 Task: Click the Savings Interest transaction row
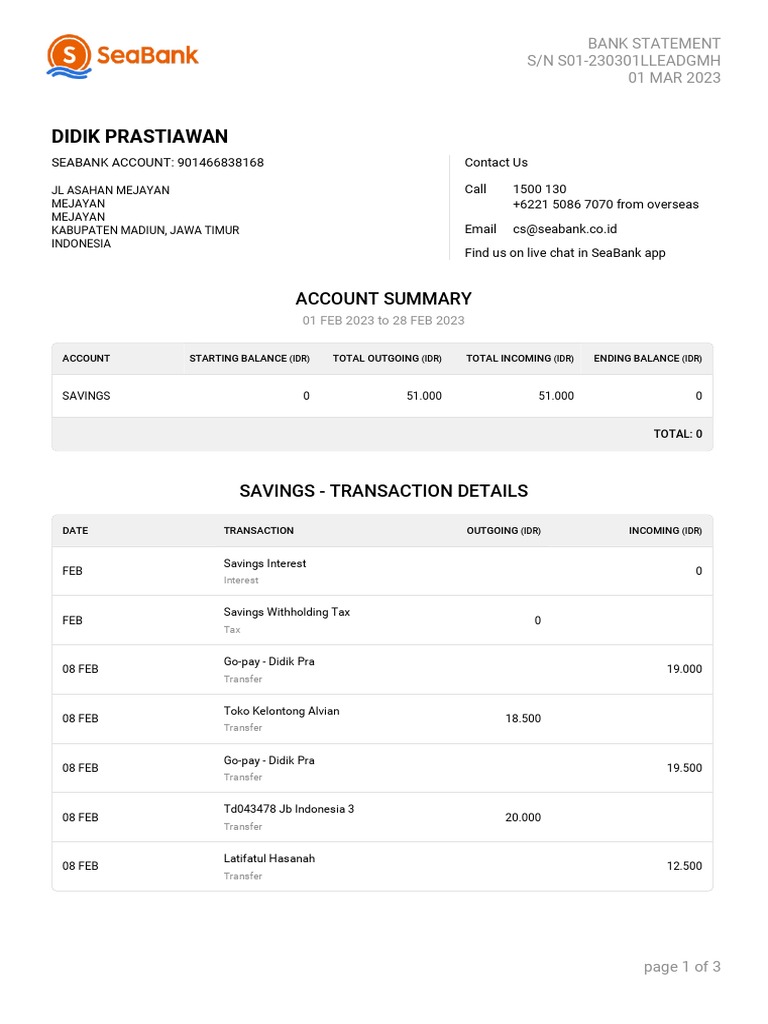tap(383, 571)
